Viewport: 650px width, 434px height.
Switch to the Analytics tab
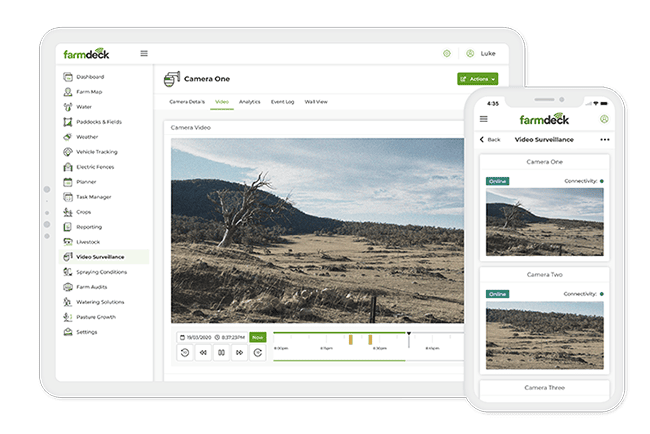coord(250,102)
